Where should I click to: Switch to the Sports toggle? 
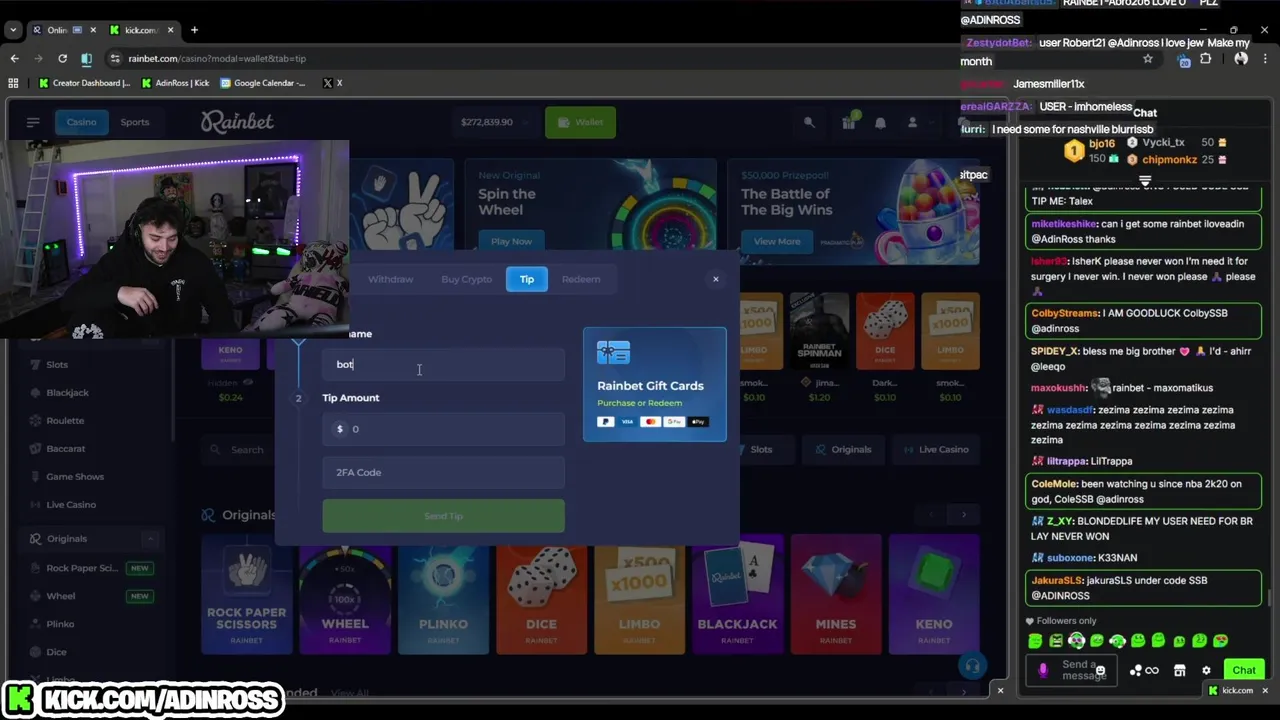click(135, 122)
